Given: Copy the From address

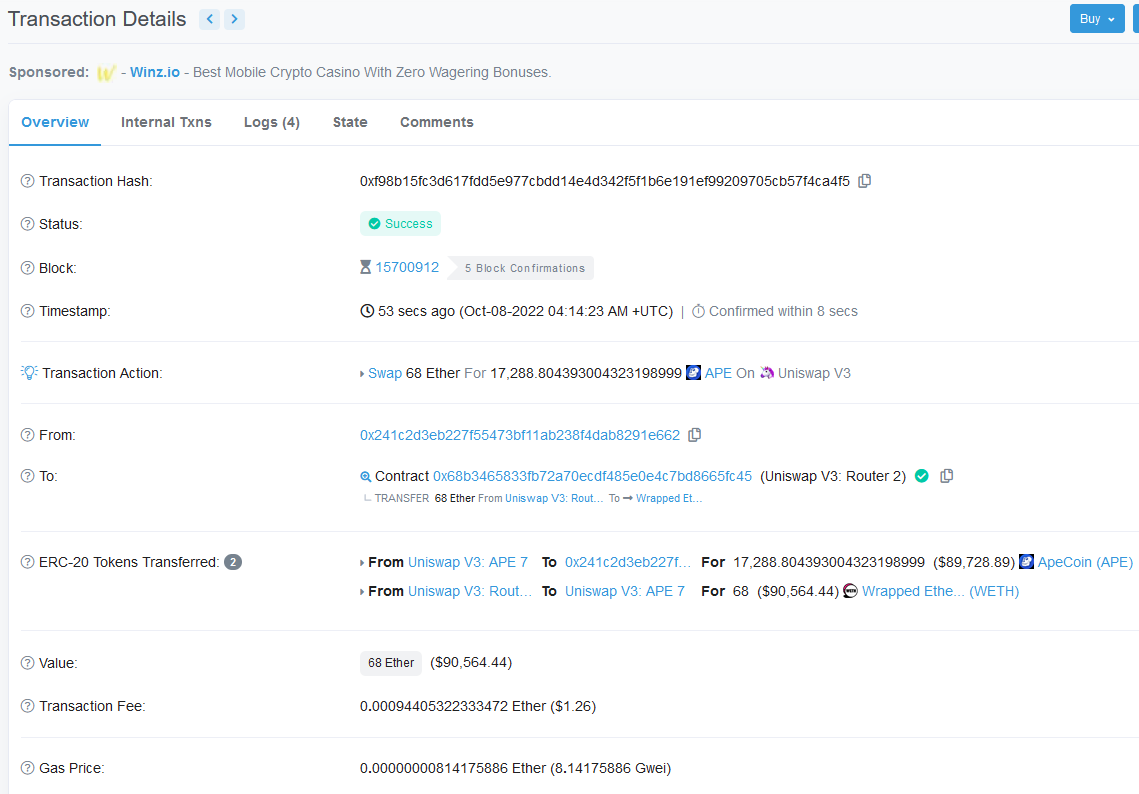Looking at the screenshot, I should pyautogui.click(x=695, y=434).
